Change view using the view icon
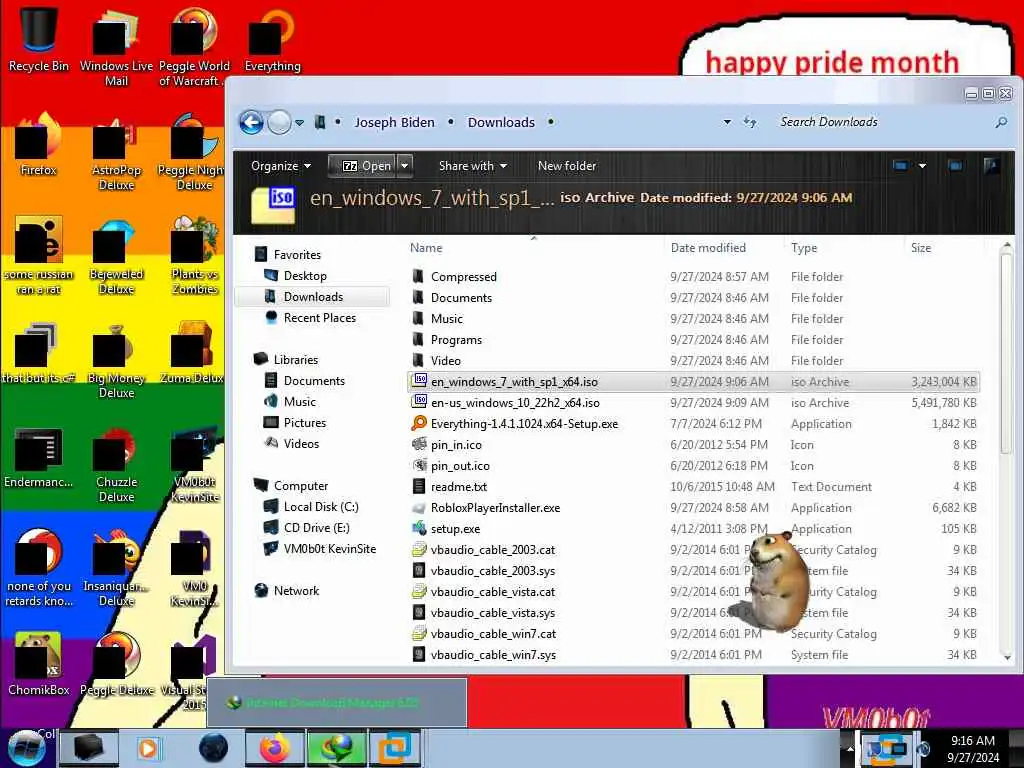 (901, 166)
